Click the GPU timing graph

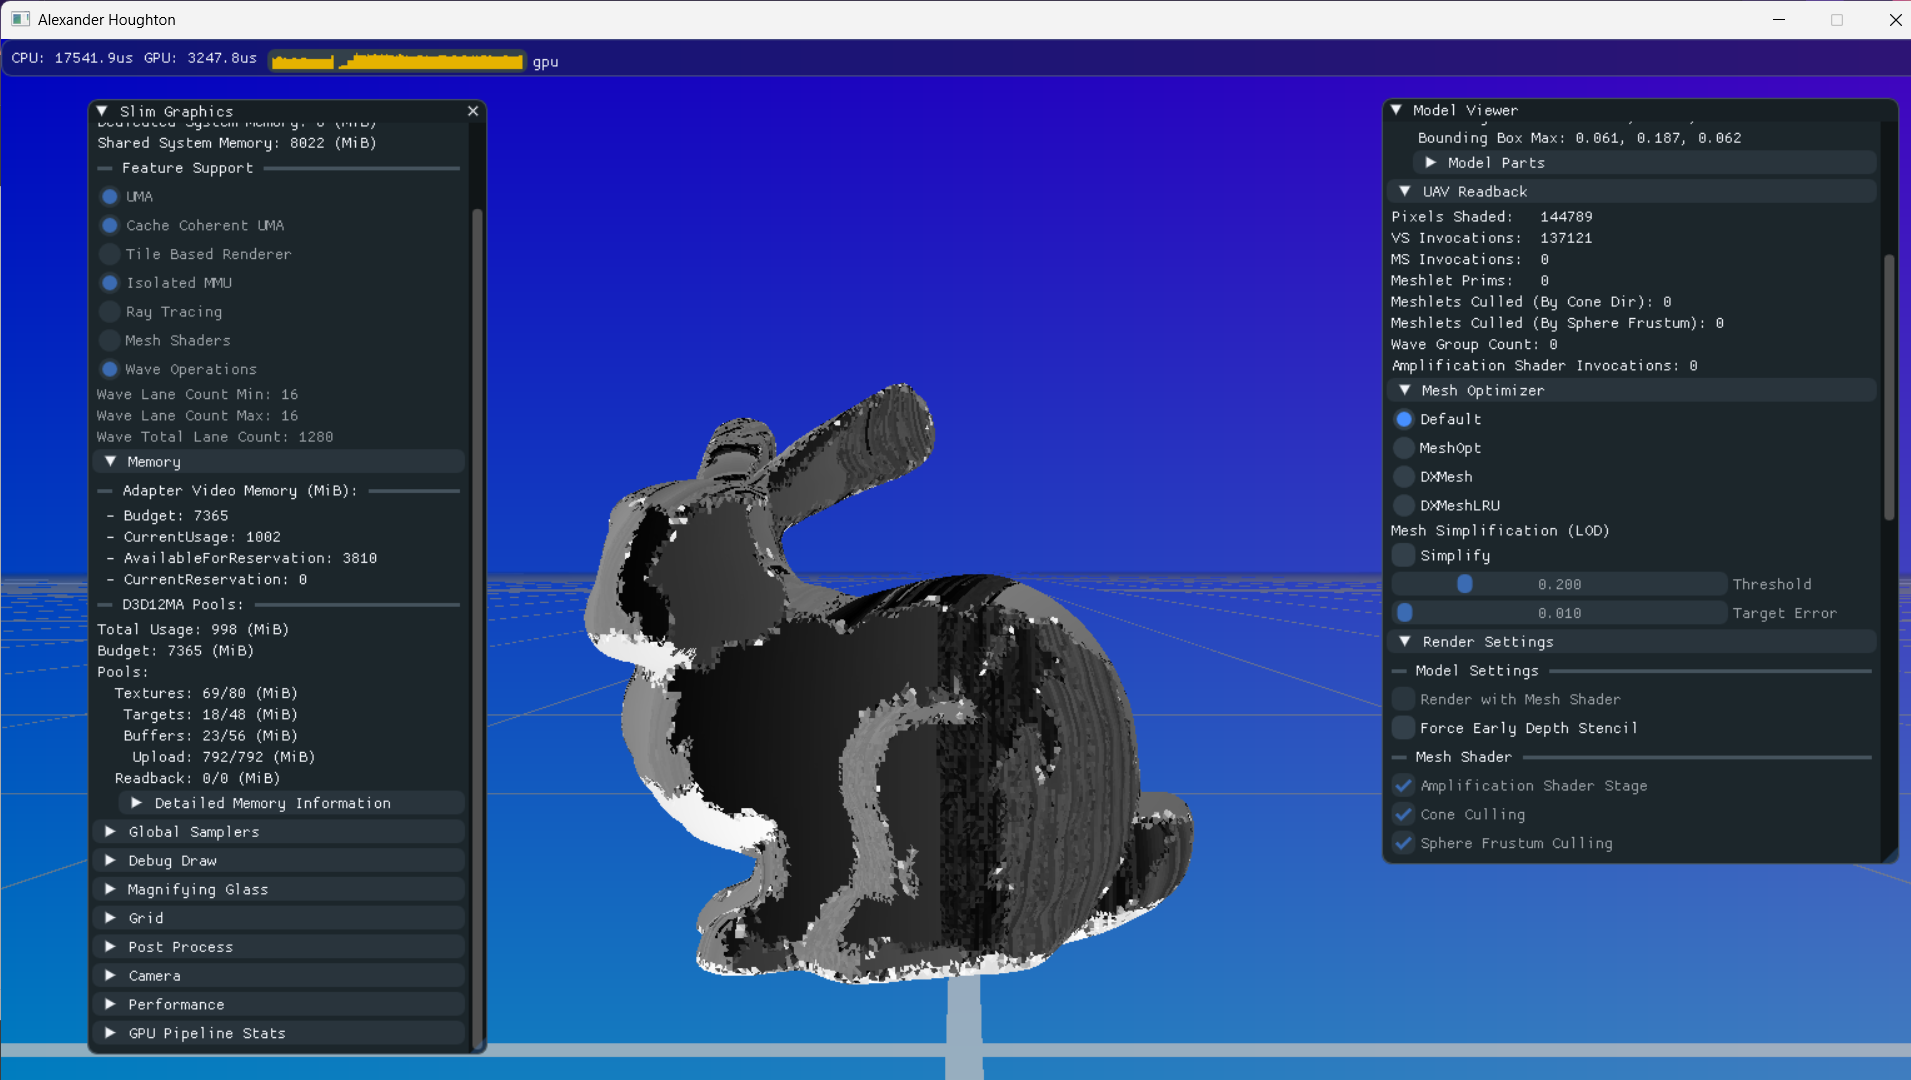(x=397, y=61)
